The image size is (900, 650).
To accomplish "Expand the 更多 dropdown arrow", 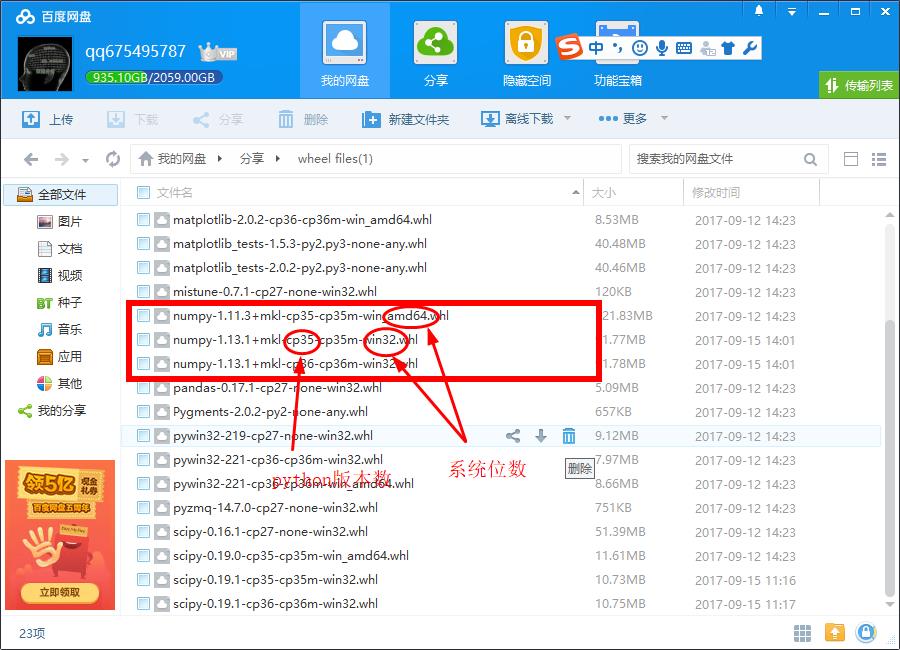I will [x=664, y=118].
